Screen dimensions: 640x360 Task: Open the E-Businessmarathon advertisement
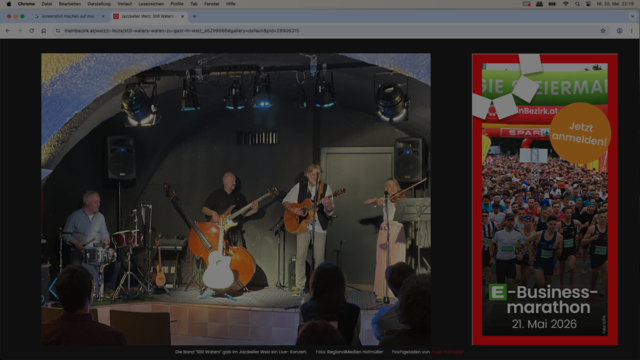pyautogui.click(x=544, y=199)
